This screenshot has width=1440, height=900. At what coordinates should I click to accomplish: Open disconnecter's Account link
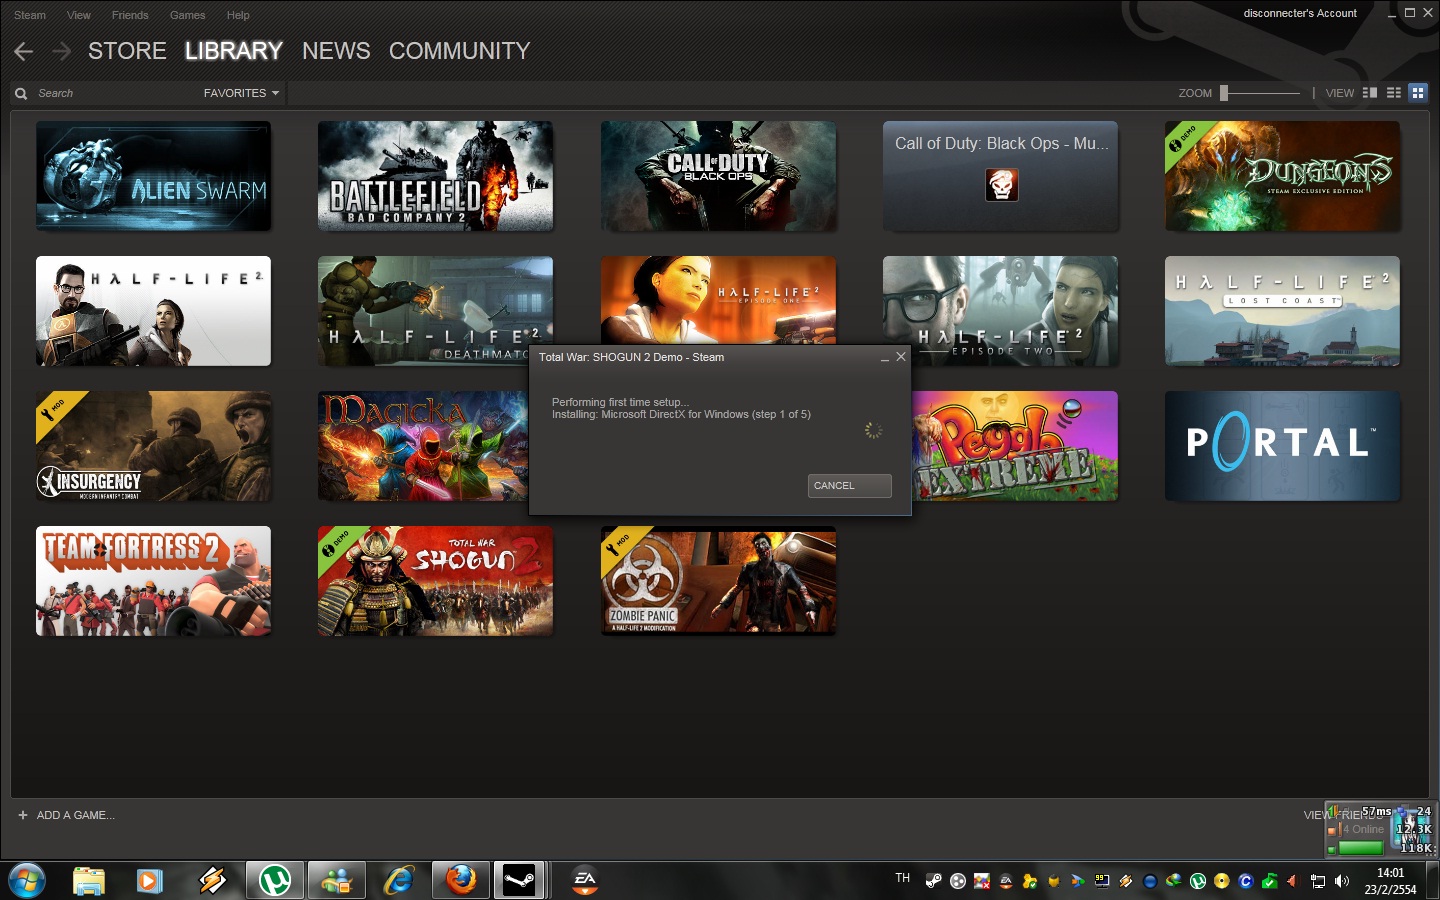click(1300, 13)
